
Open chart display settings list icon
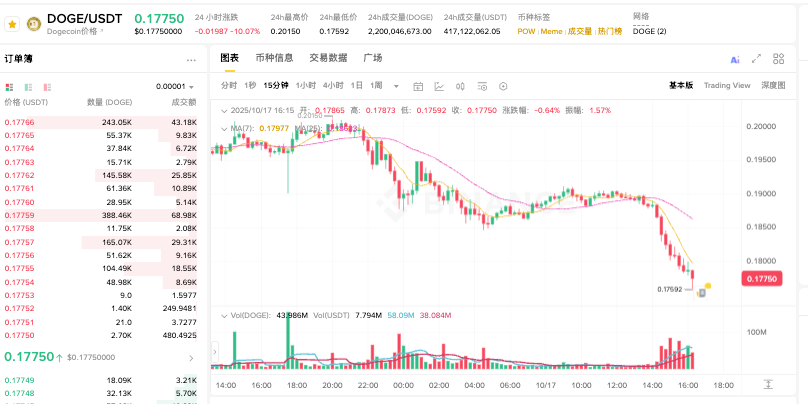click(482, 87)
